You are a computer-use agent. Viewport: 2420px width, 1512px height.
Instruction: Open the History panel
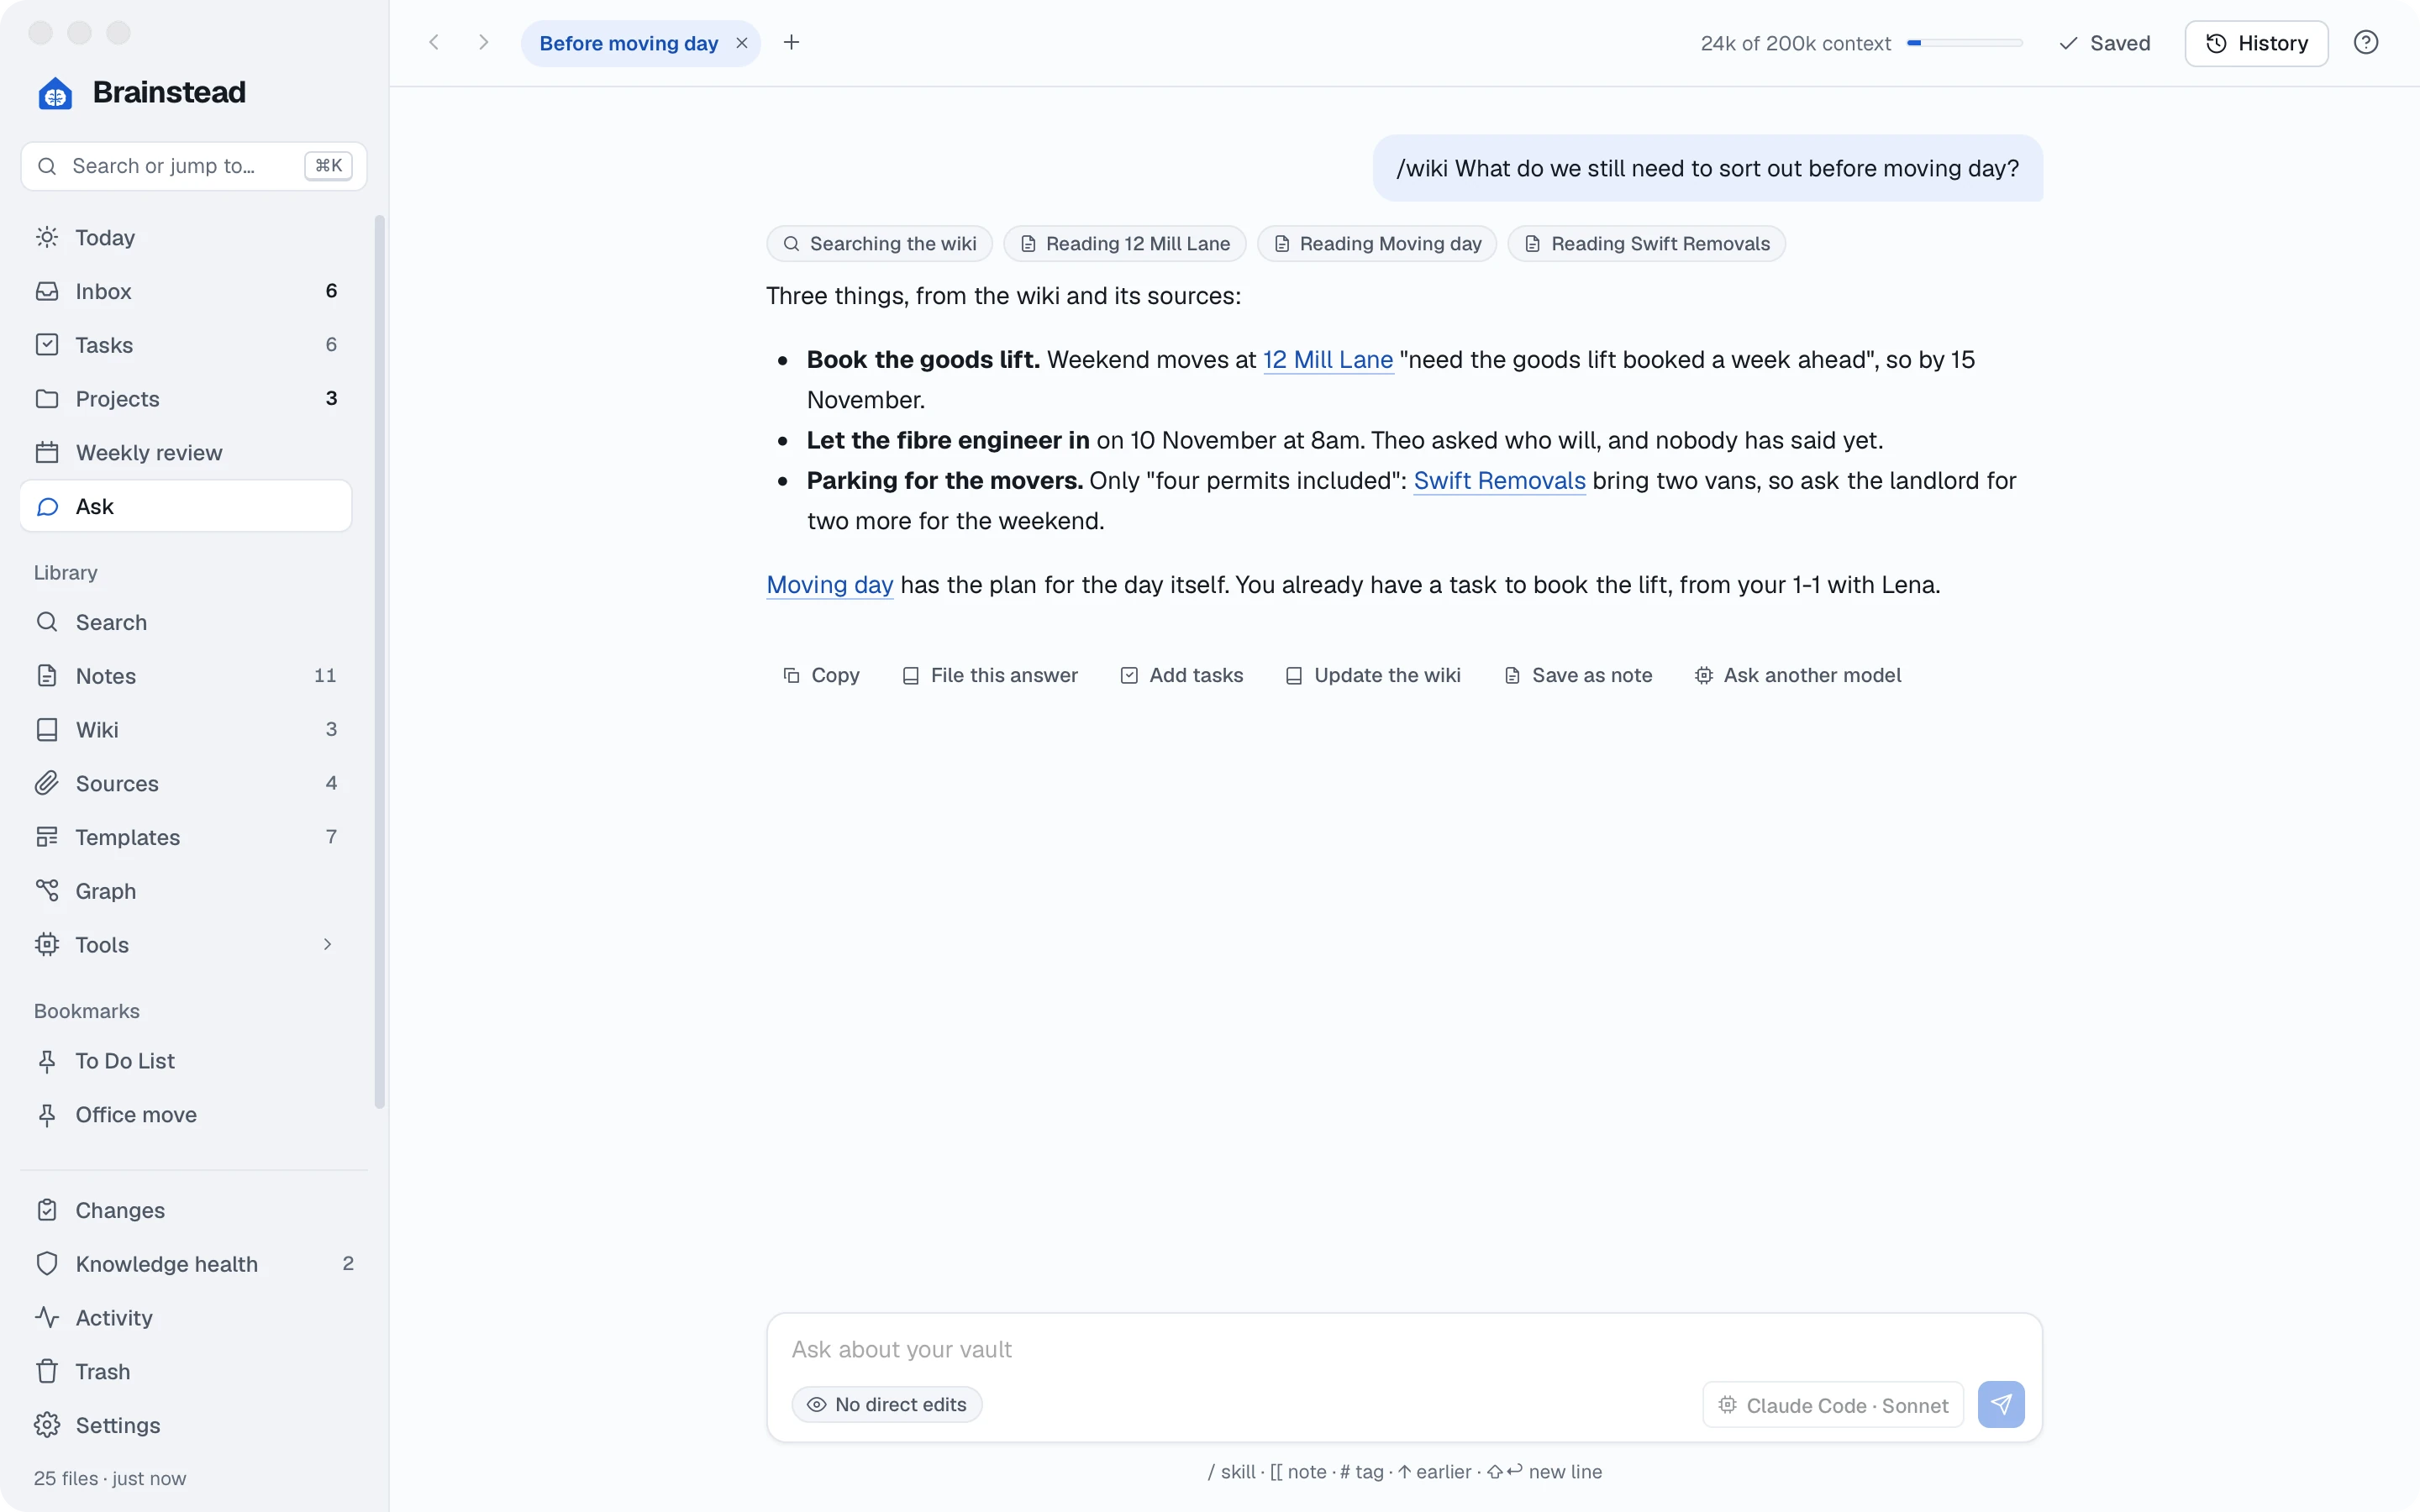pos(2256,43)
